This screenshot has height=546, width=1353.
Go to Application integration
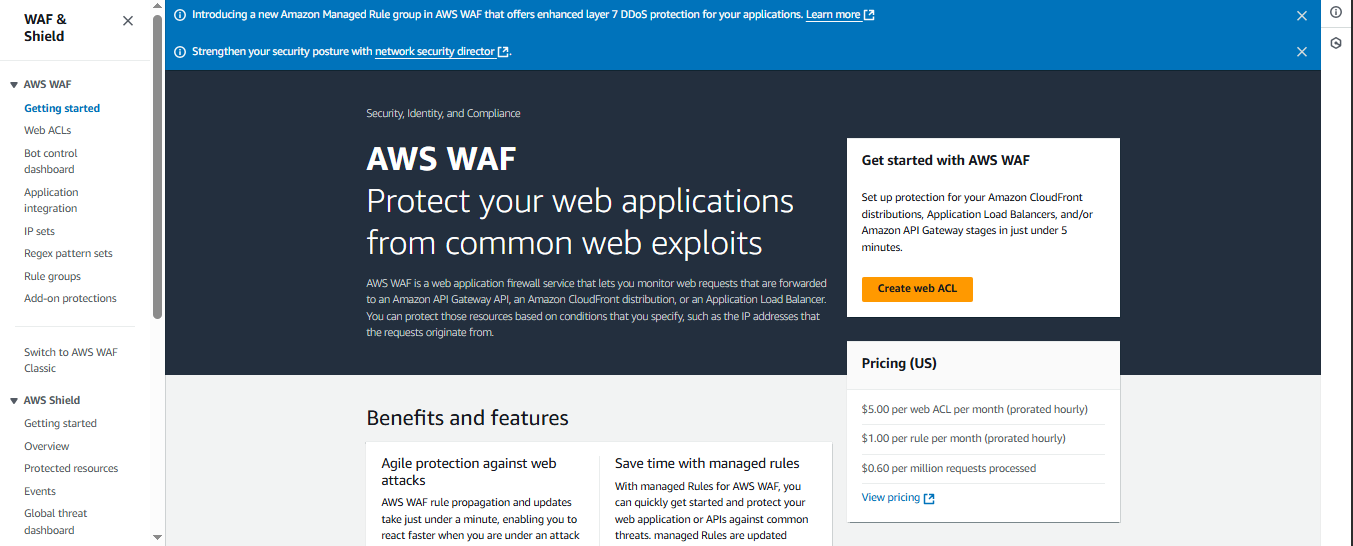pos(51,200)
